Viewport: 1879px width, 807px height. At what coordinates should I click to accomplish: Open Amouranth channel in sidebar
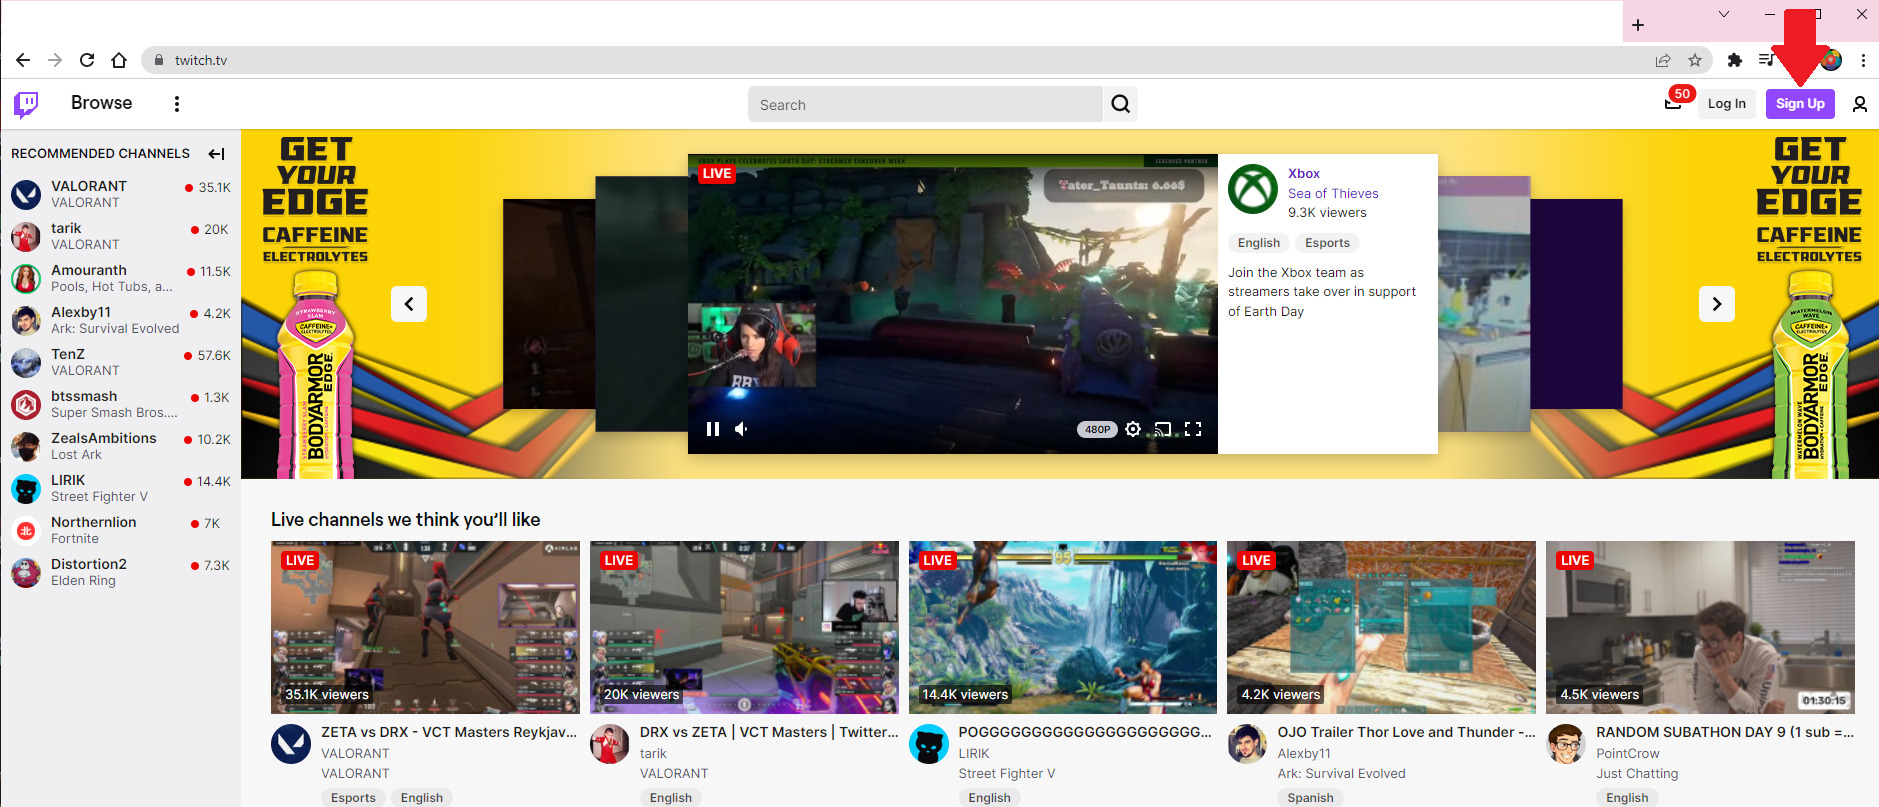[x=120, y=278]
